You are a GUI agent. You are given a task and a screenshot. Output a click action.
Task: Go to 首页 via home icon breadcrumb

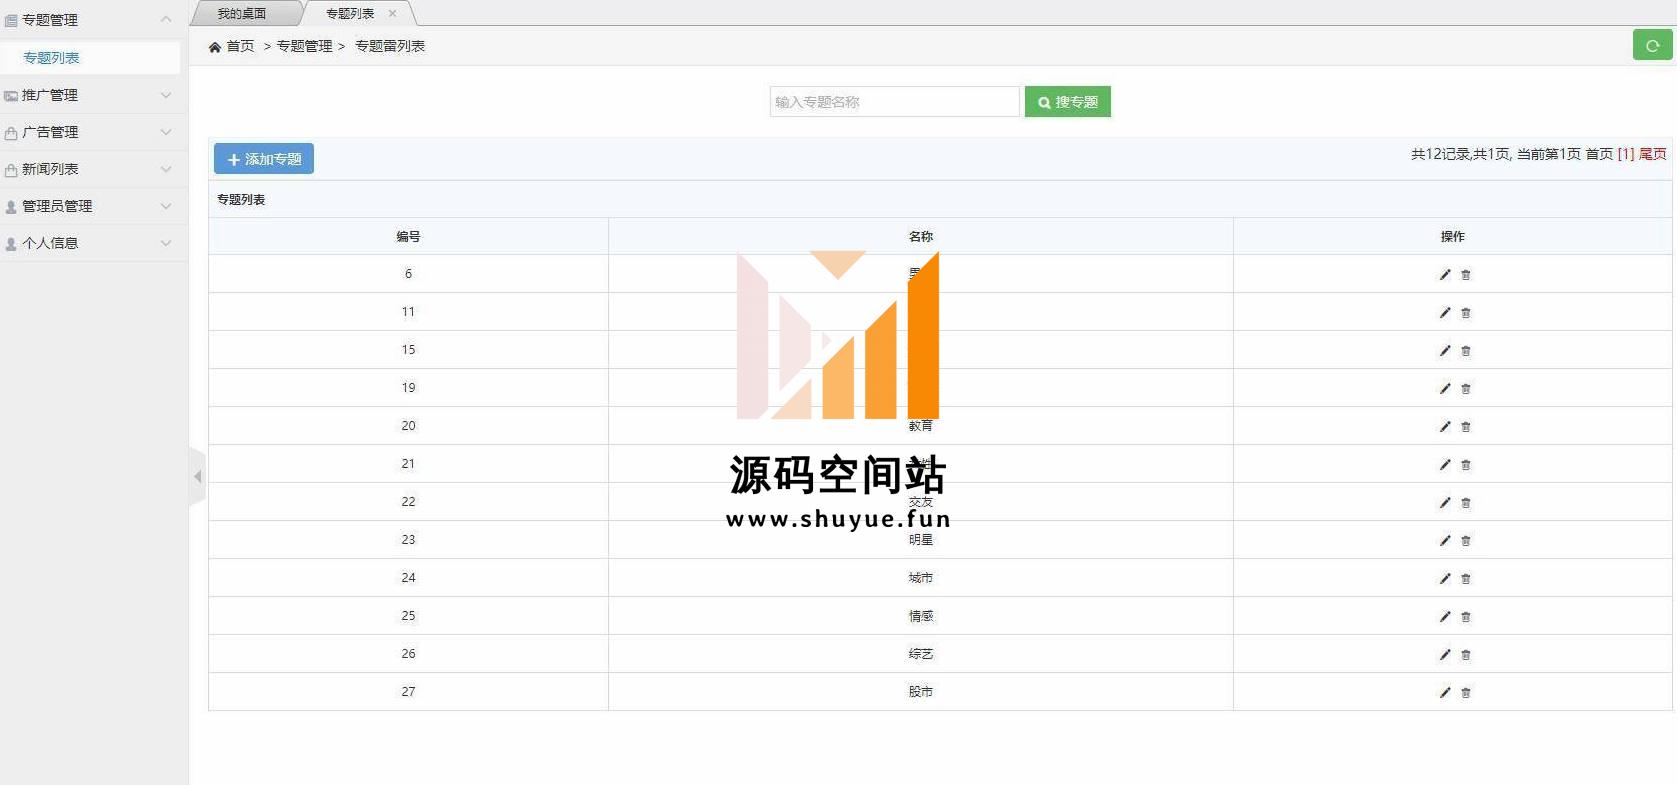pyautogui.click(x=231, y=46)
